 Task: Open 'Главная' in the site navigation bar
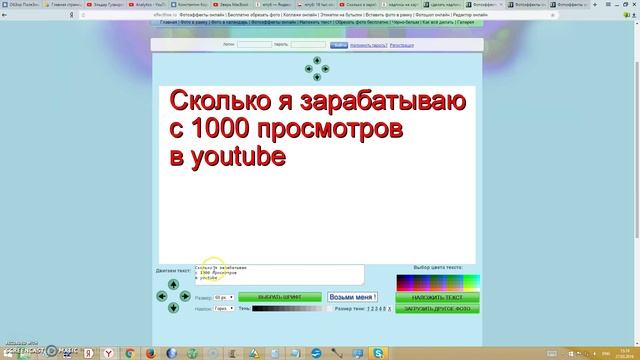coord(169,22)
